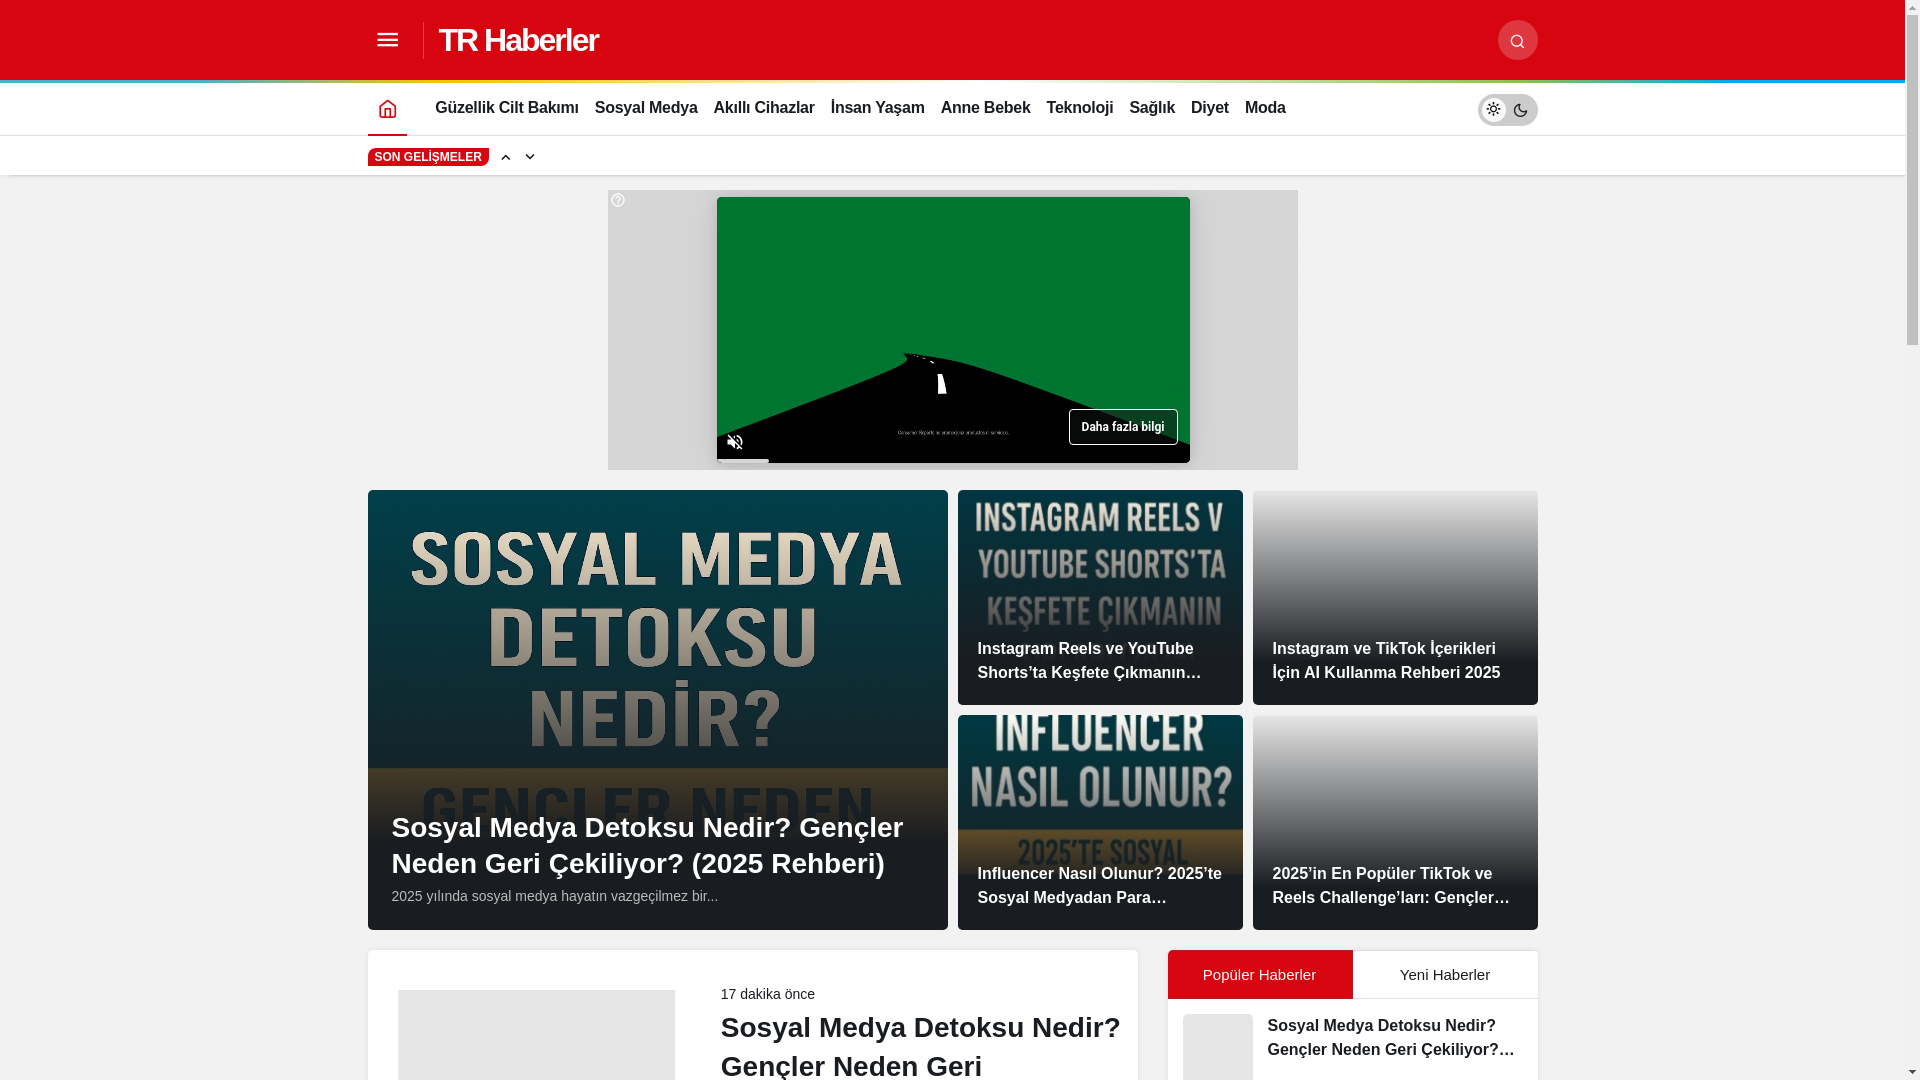Click SON GELİŞMELER label
This screenshot has height=1080, width=1920.
pos(428,157)
